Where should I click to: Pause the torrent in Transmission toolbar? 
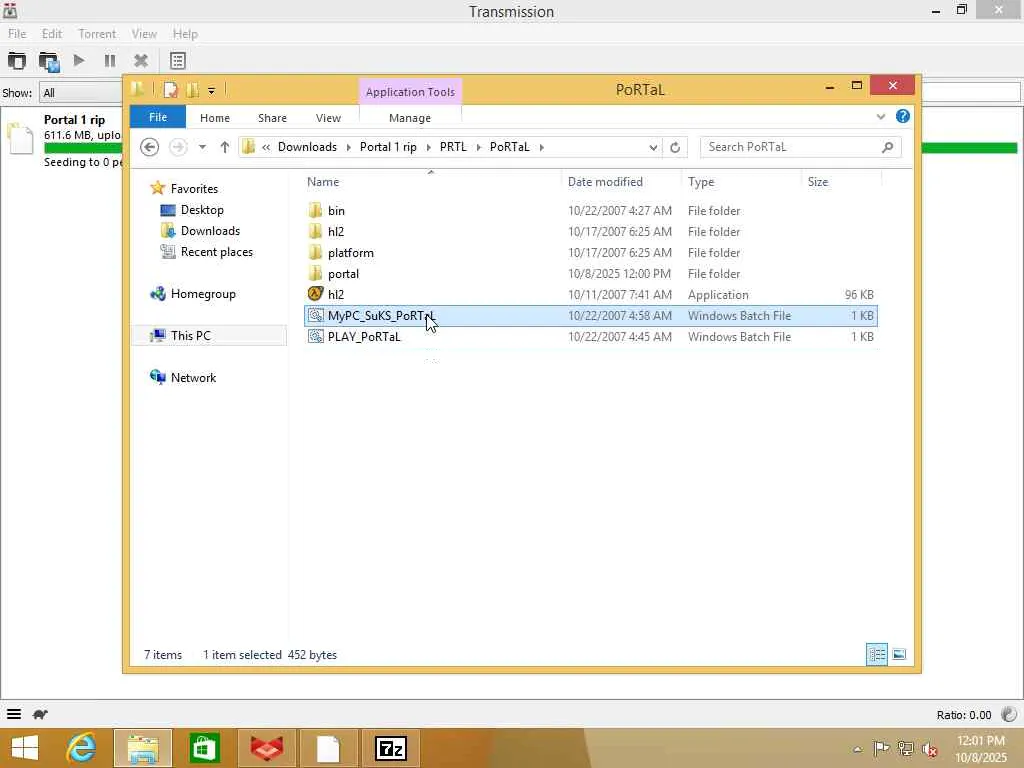[x=110, y=61]
